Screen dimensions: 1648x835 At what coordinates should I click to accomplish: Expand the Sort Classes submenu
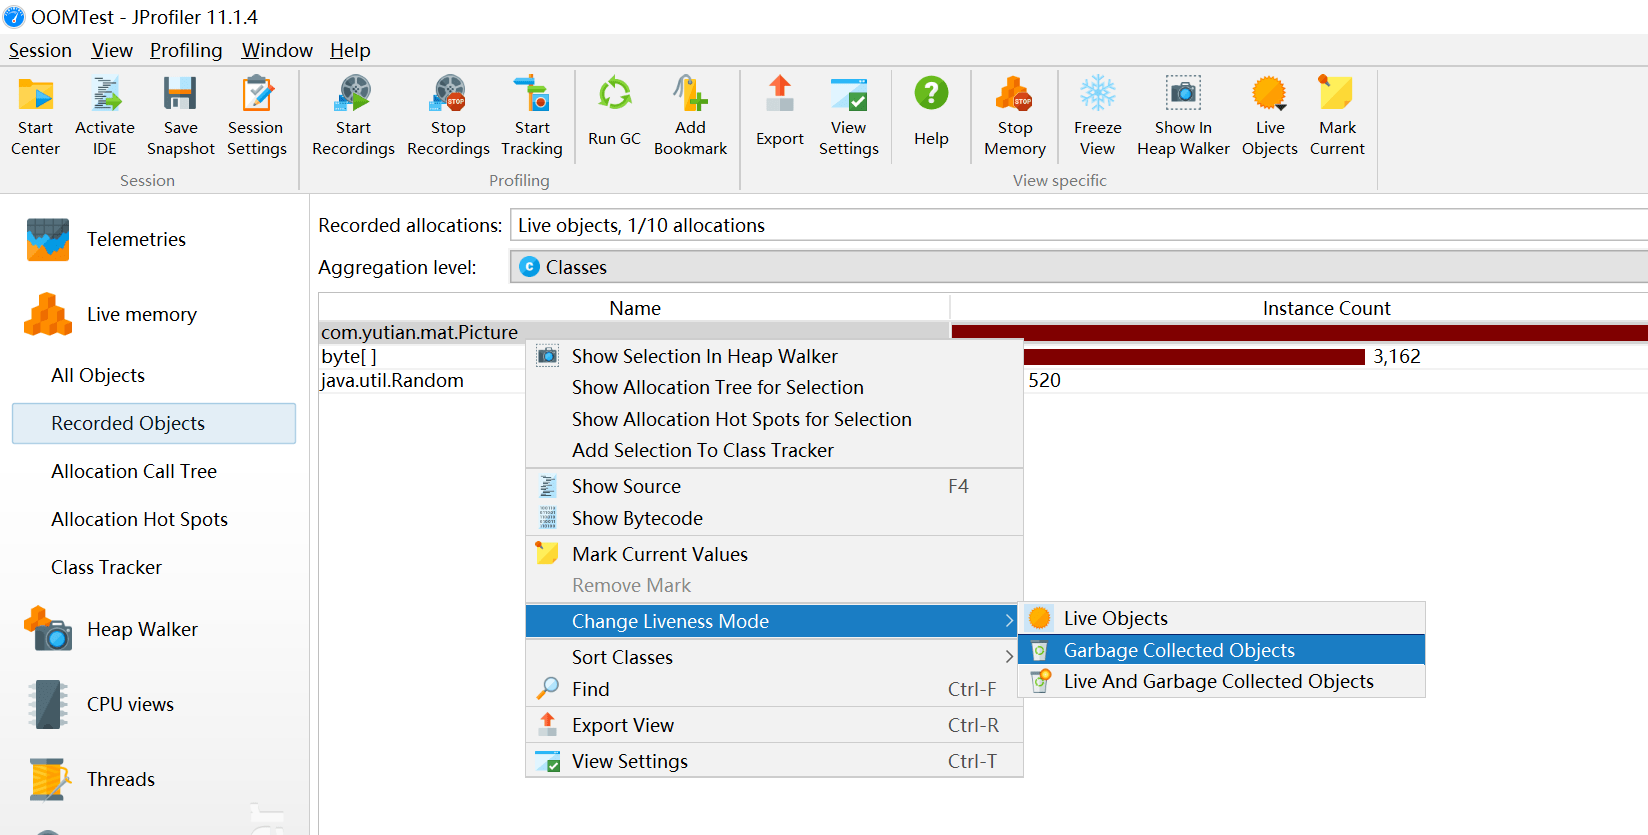(x=622, y=658)
